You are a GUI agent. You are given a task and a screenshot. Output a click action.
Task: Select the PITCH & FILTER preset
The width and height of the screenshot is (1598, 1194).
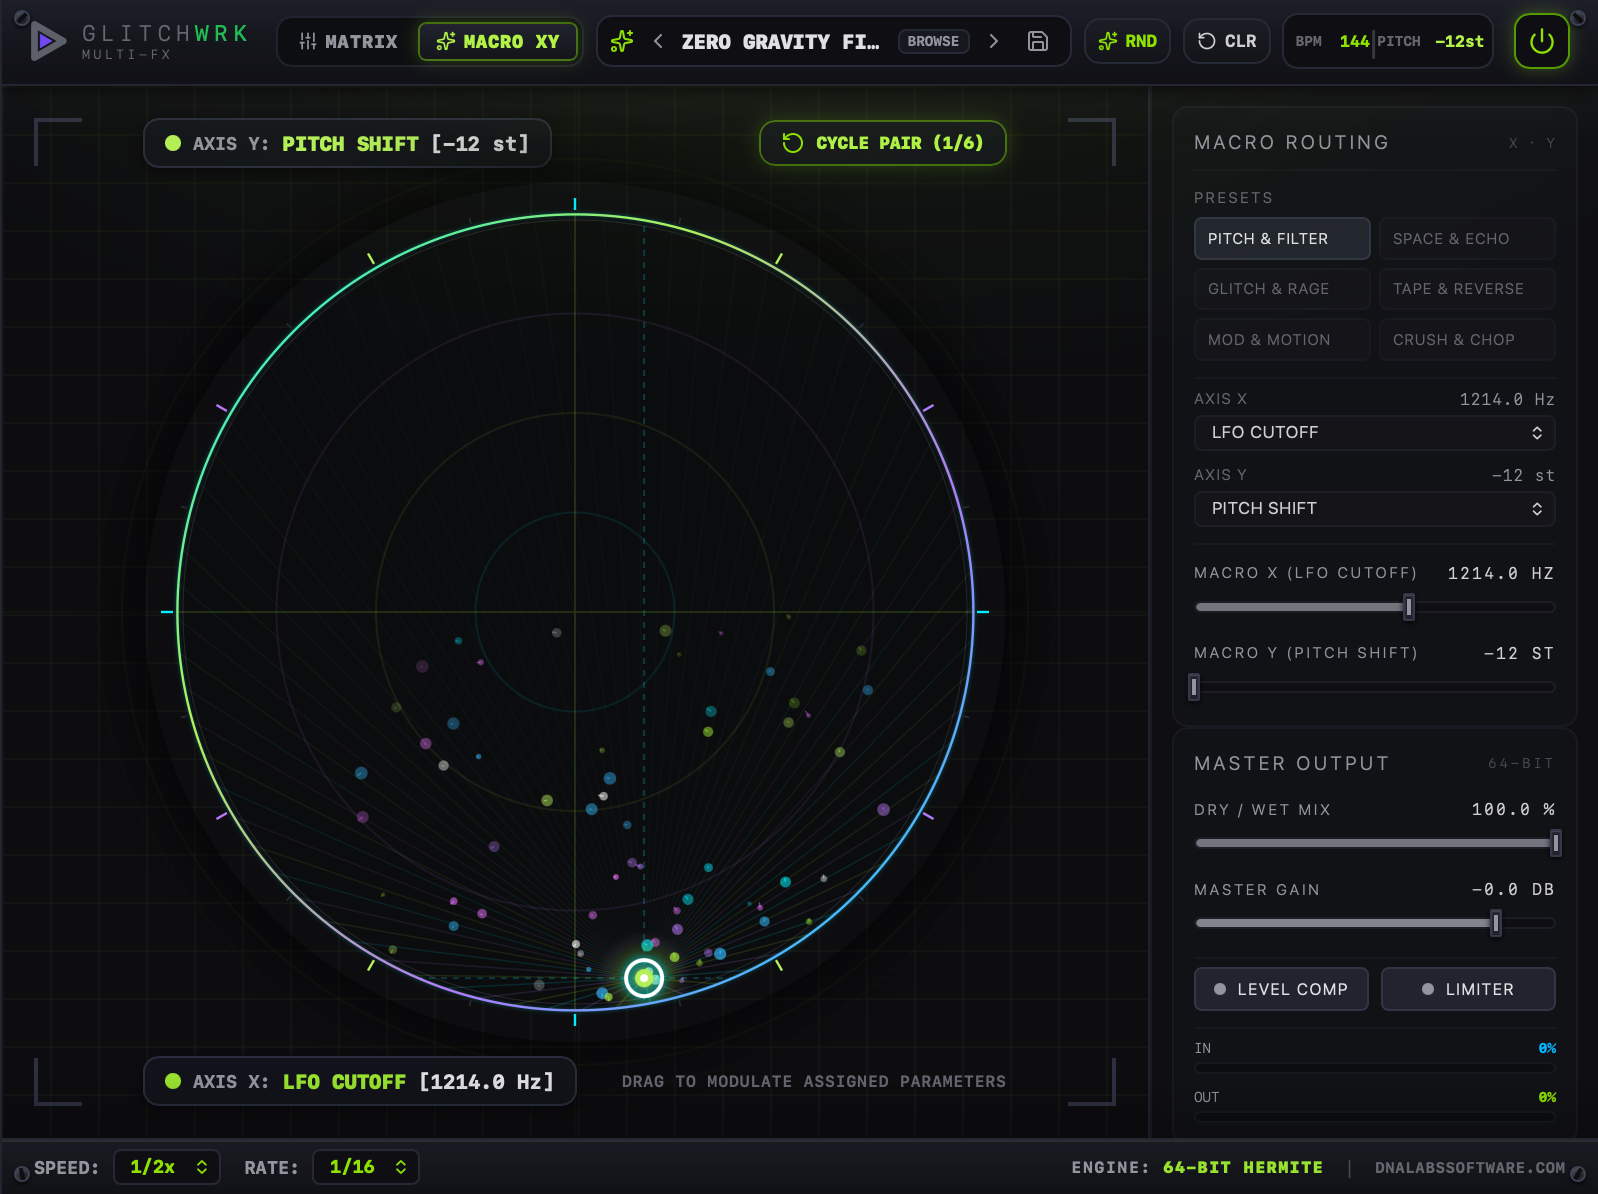1282,238
